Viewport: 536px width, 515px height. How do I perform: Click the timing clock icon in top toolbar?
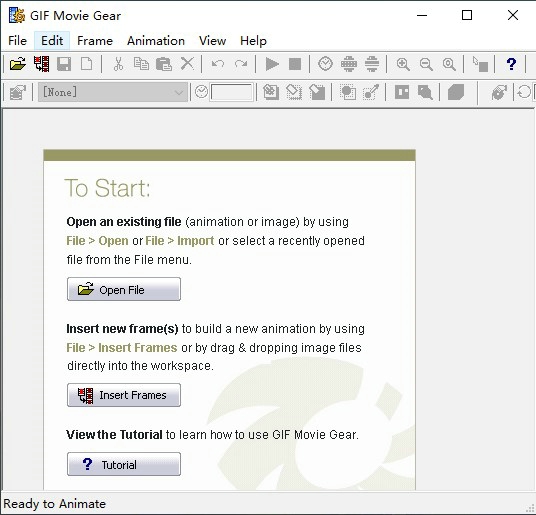(325, 64)
